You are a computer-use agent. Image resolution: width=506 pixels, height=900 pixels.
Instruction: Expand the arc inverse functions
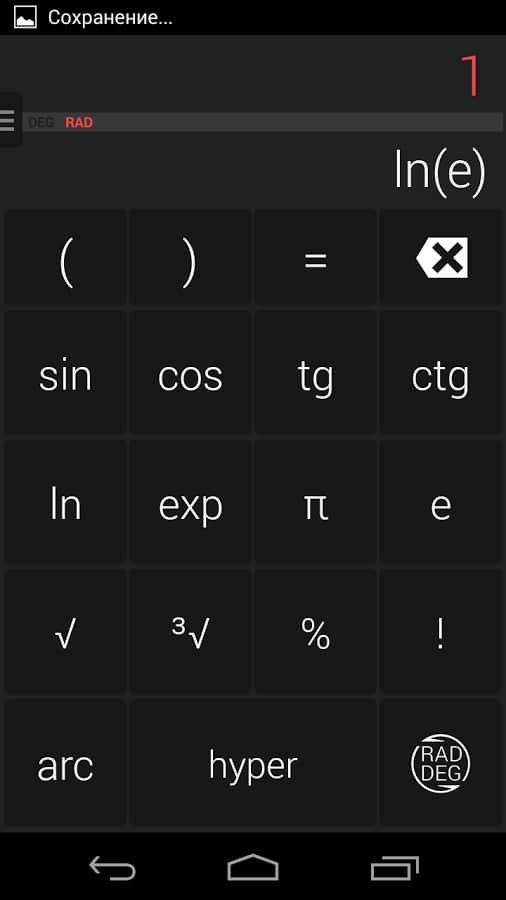tap(65, 763)
